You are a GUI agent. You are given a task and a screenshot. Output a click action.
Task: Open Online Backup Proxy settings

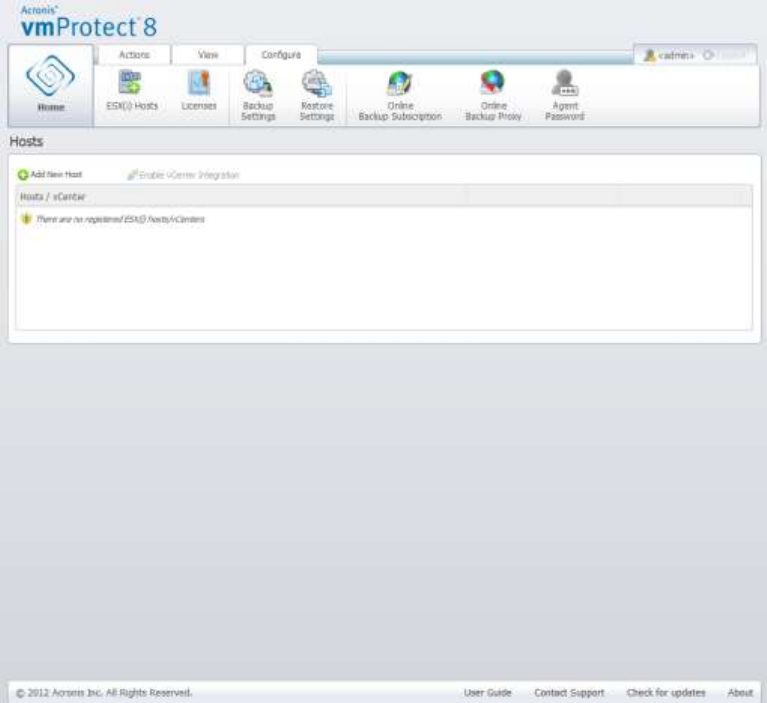493,96
